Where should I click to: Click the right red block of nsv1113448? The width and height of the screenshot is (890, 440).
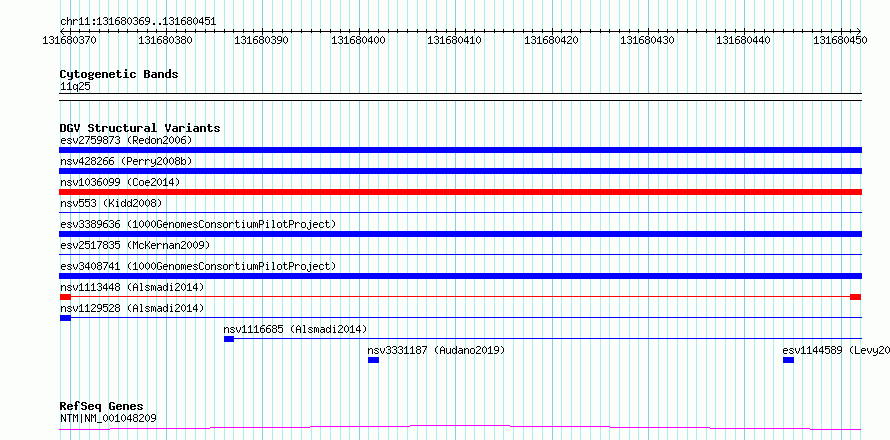pyautogui.click(x=856, y=297)
